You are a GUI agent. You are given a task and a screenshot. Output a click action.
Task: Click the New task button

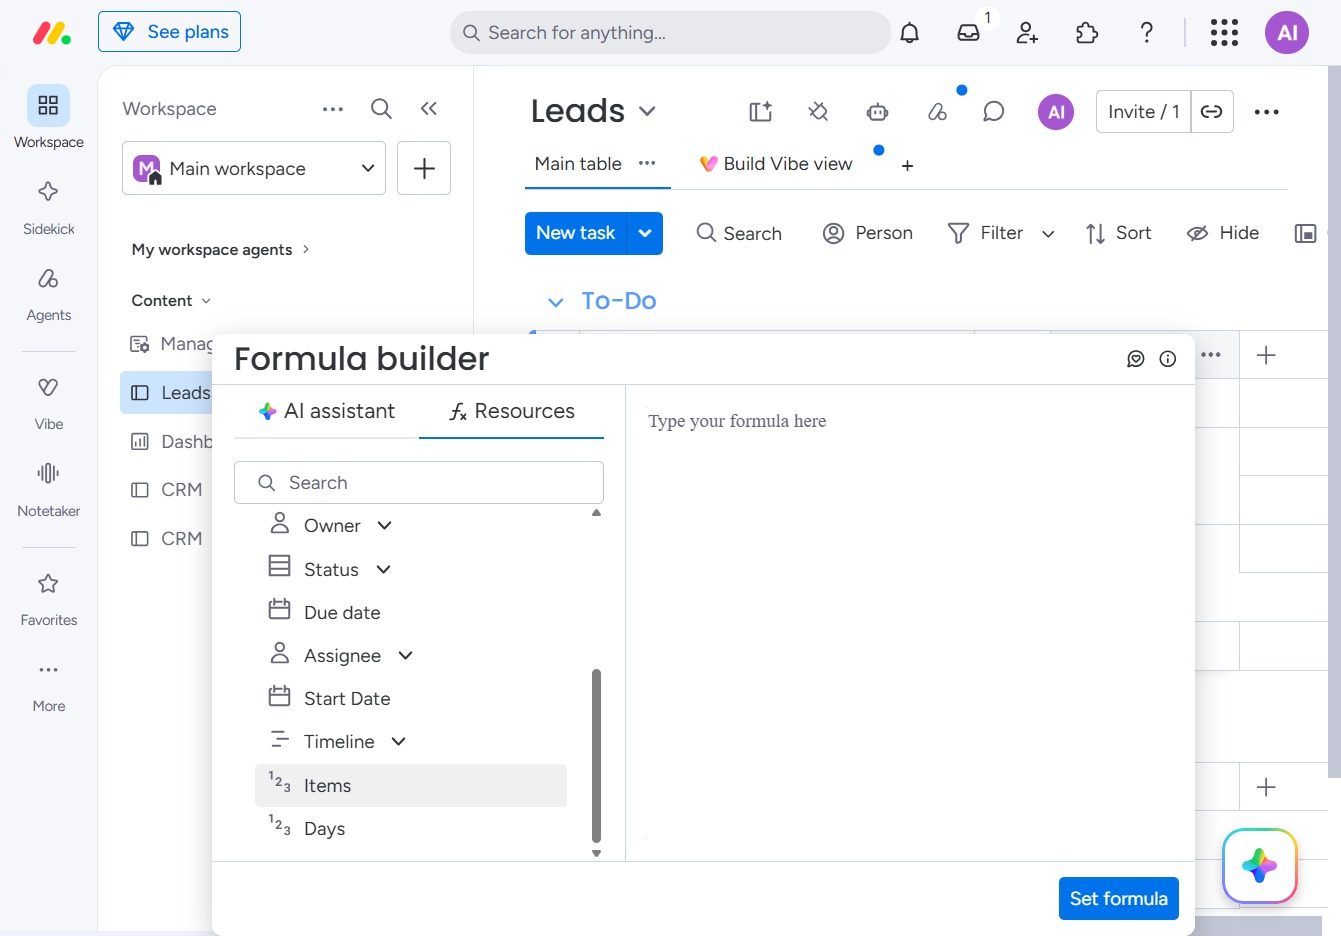[x=575, y=233]
